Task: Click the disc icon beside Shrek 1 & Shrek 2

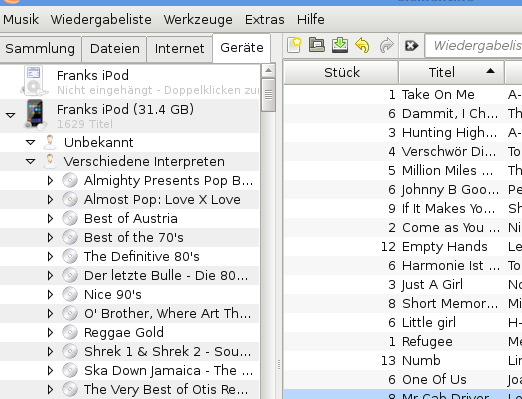Action: [70, 351]
